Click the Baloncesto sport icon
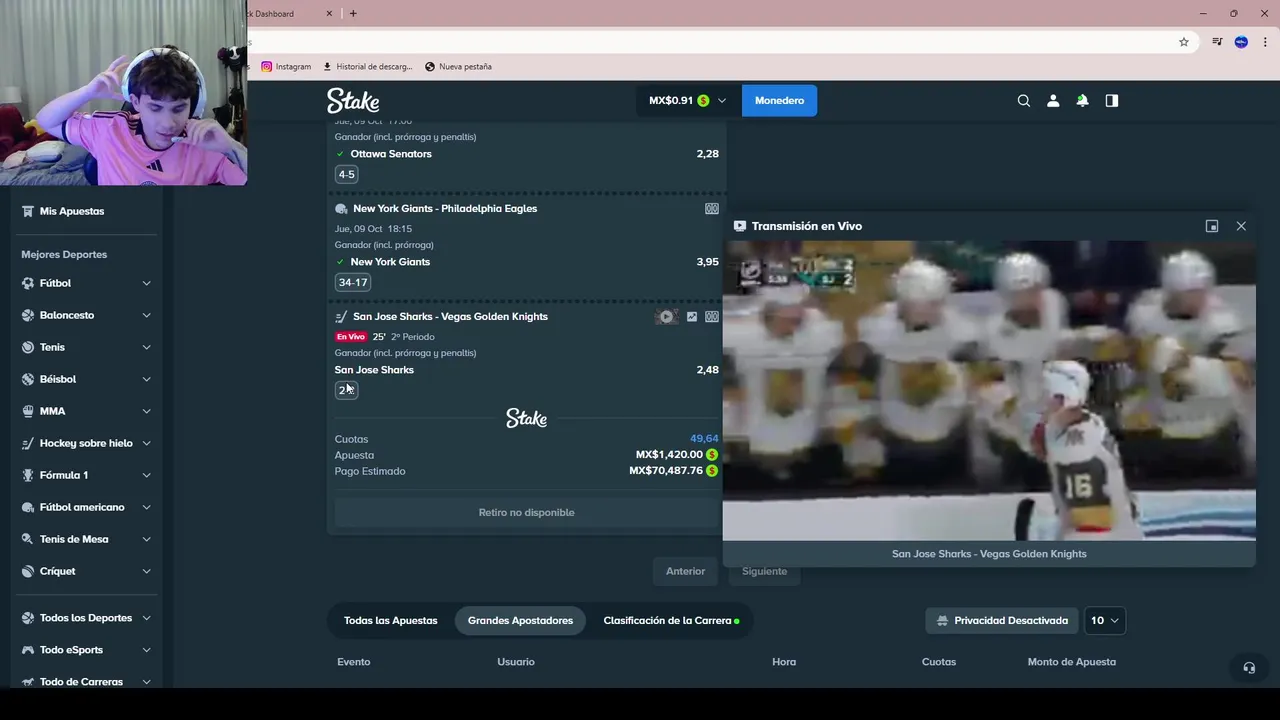Viewport: 1280px width, 720px height. point(28,315)
